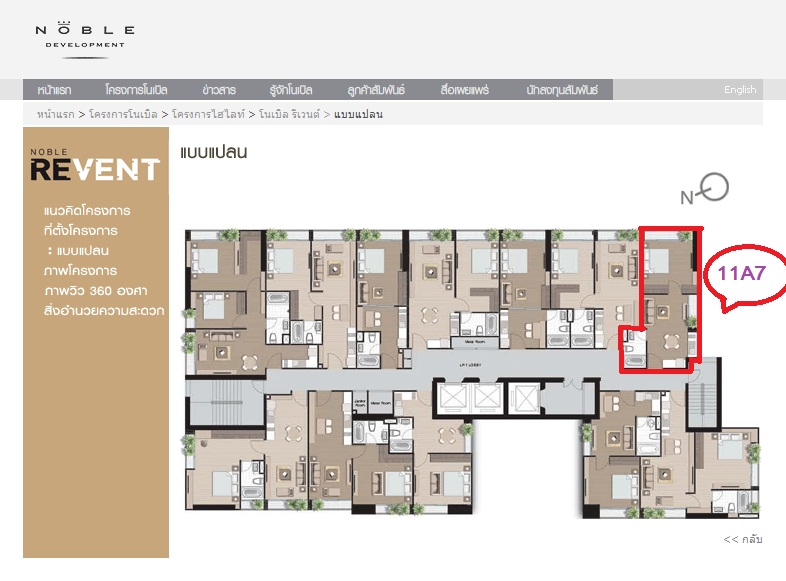Click the << กลับ back link

tap(743, 540)
